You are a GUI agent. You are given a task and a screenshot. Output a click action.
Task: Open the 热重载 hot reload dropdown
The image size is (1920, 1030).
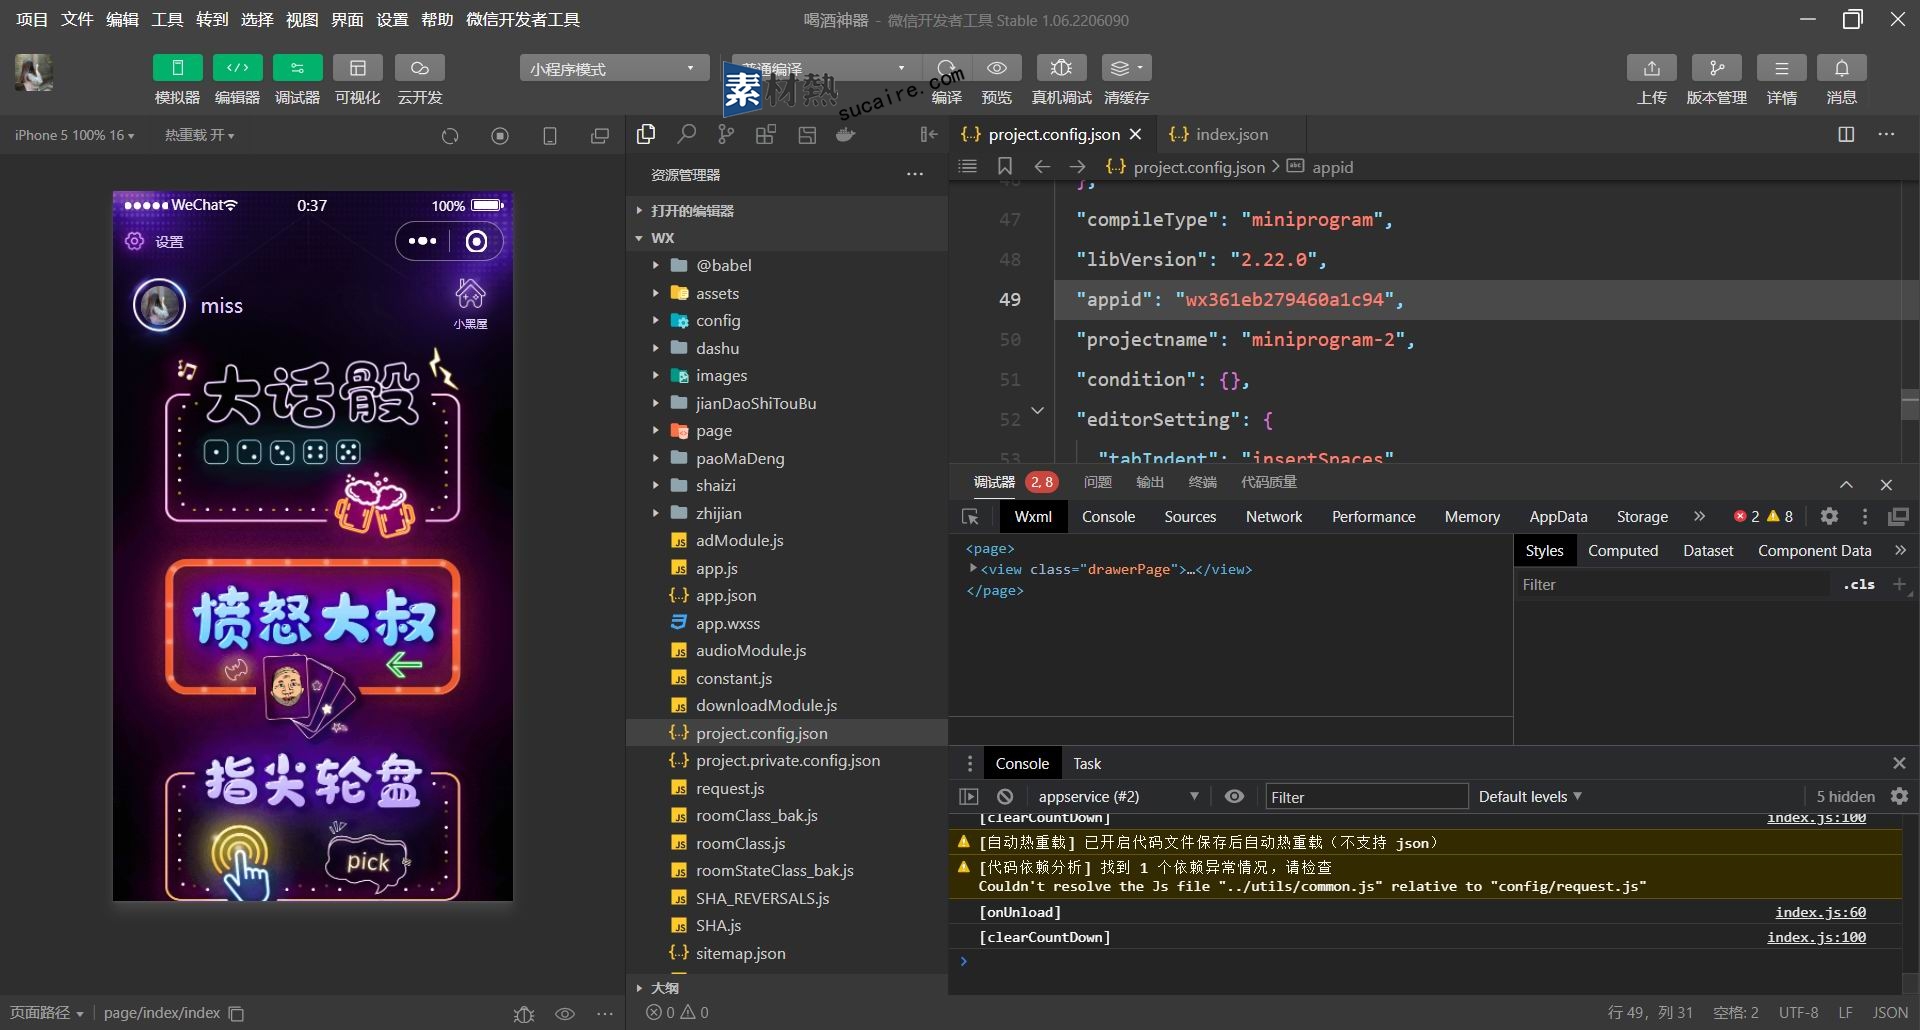point(200,135)
